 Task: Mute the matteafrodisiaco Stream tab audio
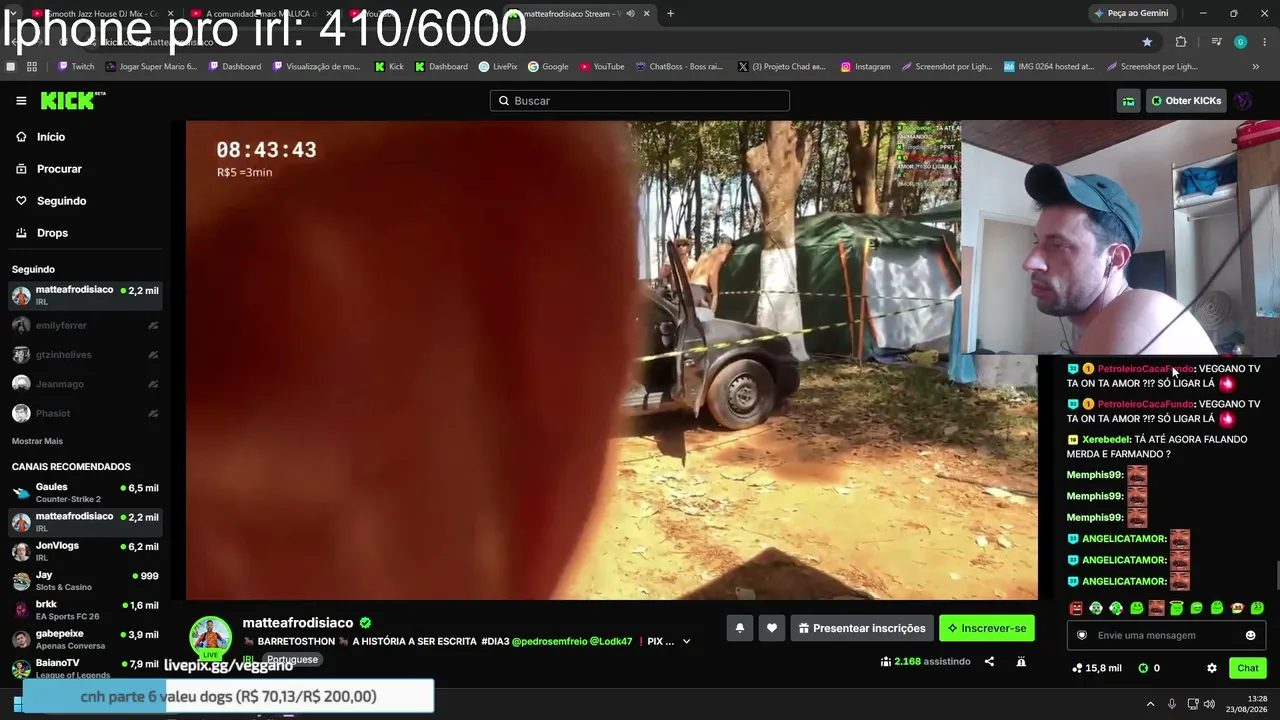point(630,13)
